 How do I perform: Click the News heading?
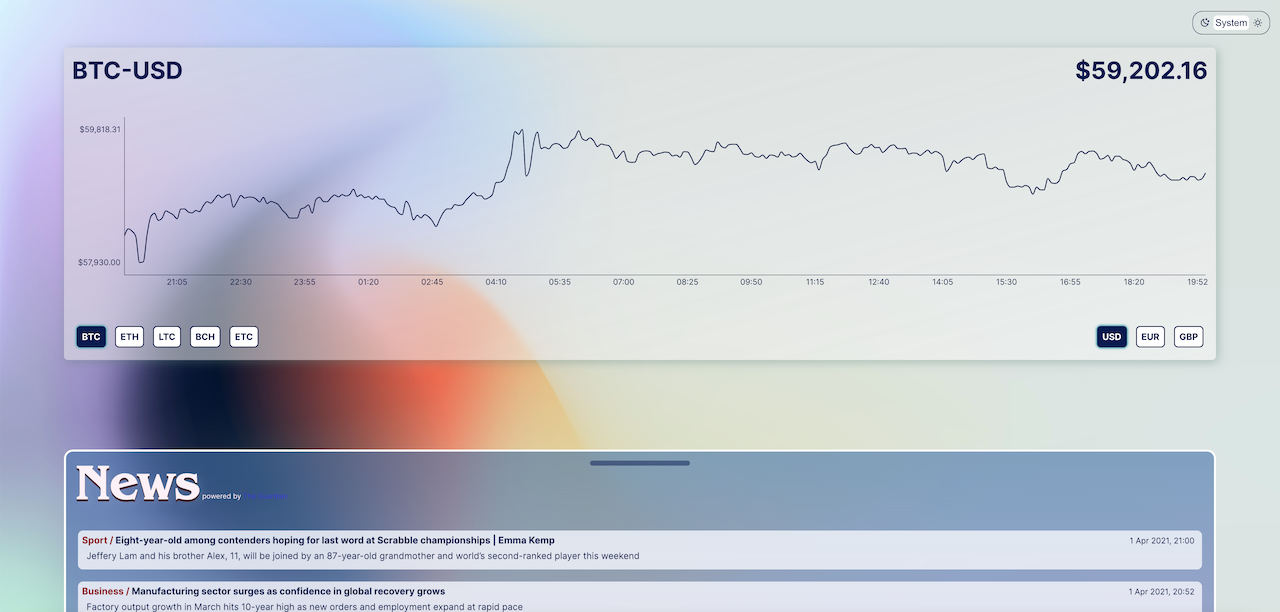pyautogui.click(x=138, y=483)
